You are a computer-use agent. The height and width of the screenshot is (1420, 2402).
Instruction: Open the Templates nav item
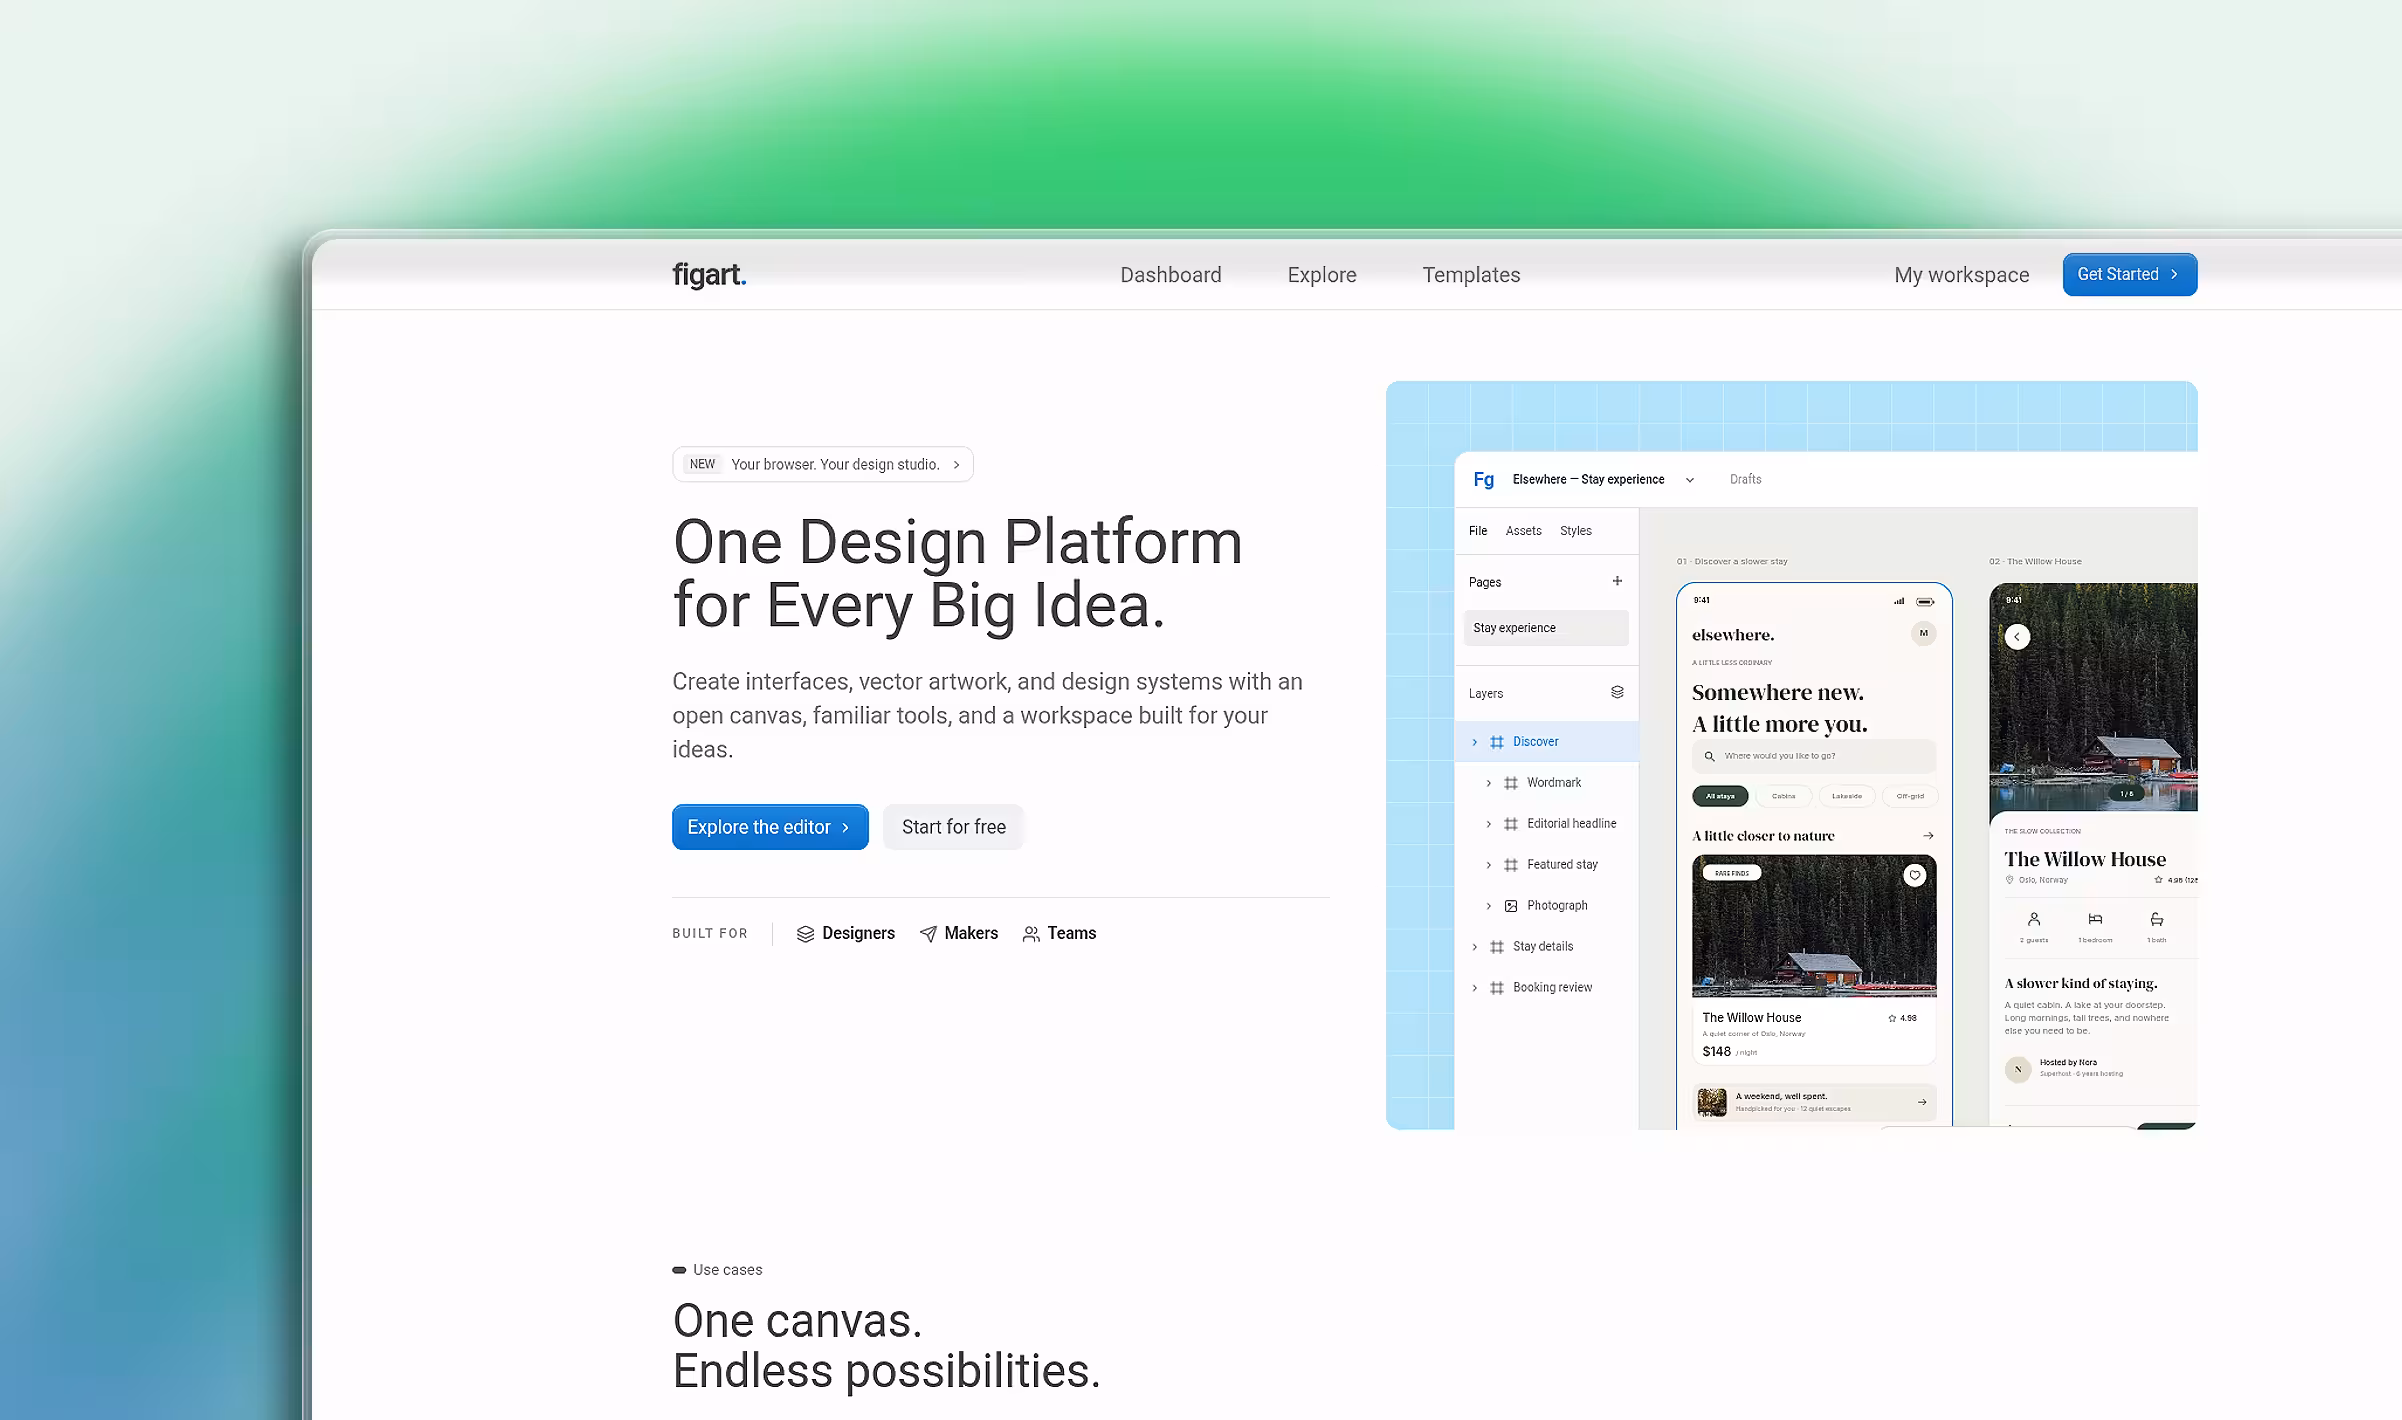pyautogui.click(x=1471, y=275)
